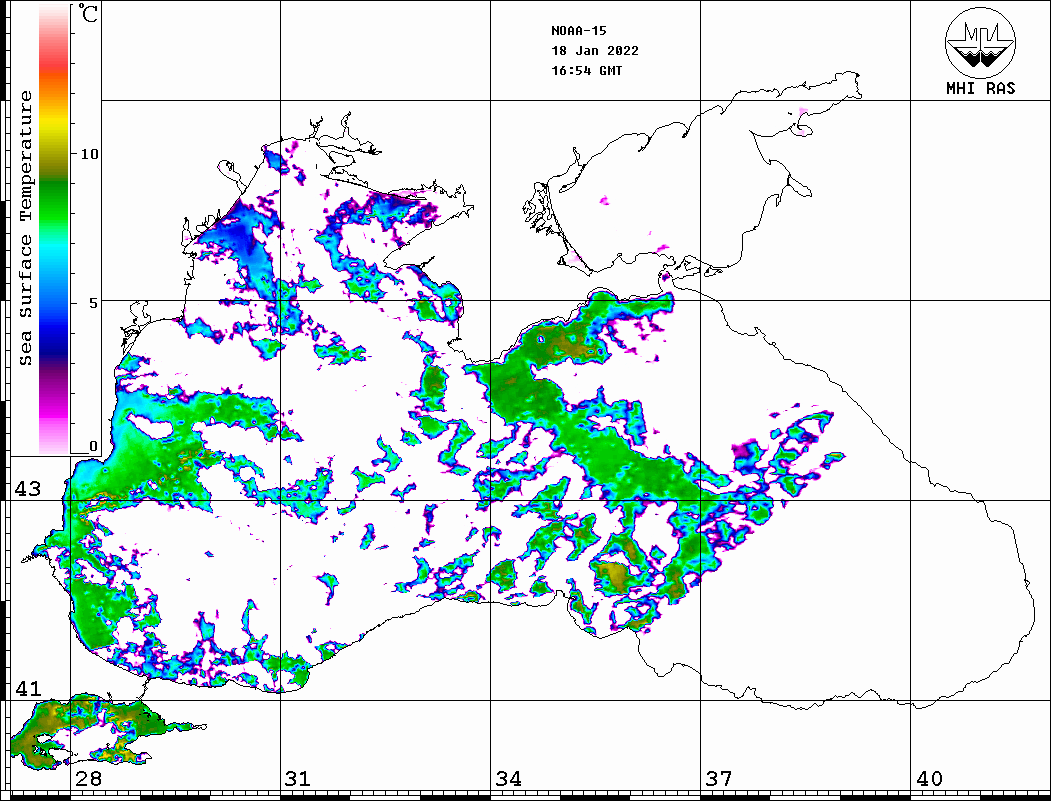Click the '18 Jan 2022' date text
The height and width of the screenshot is (801, 1051).
point(595,51)
